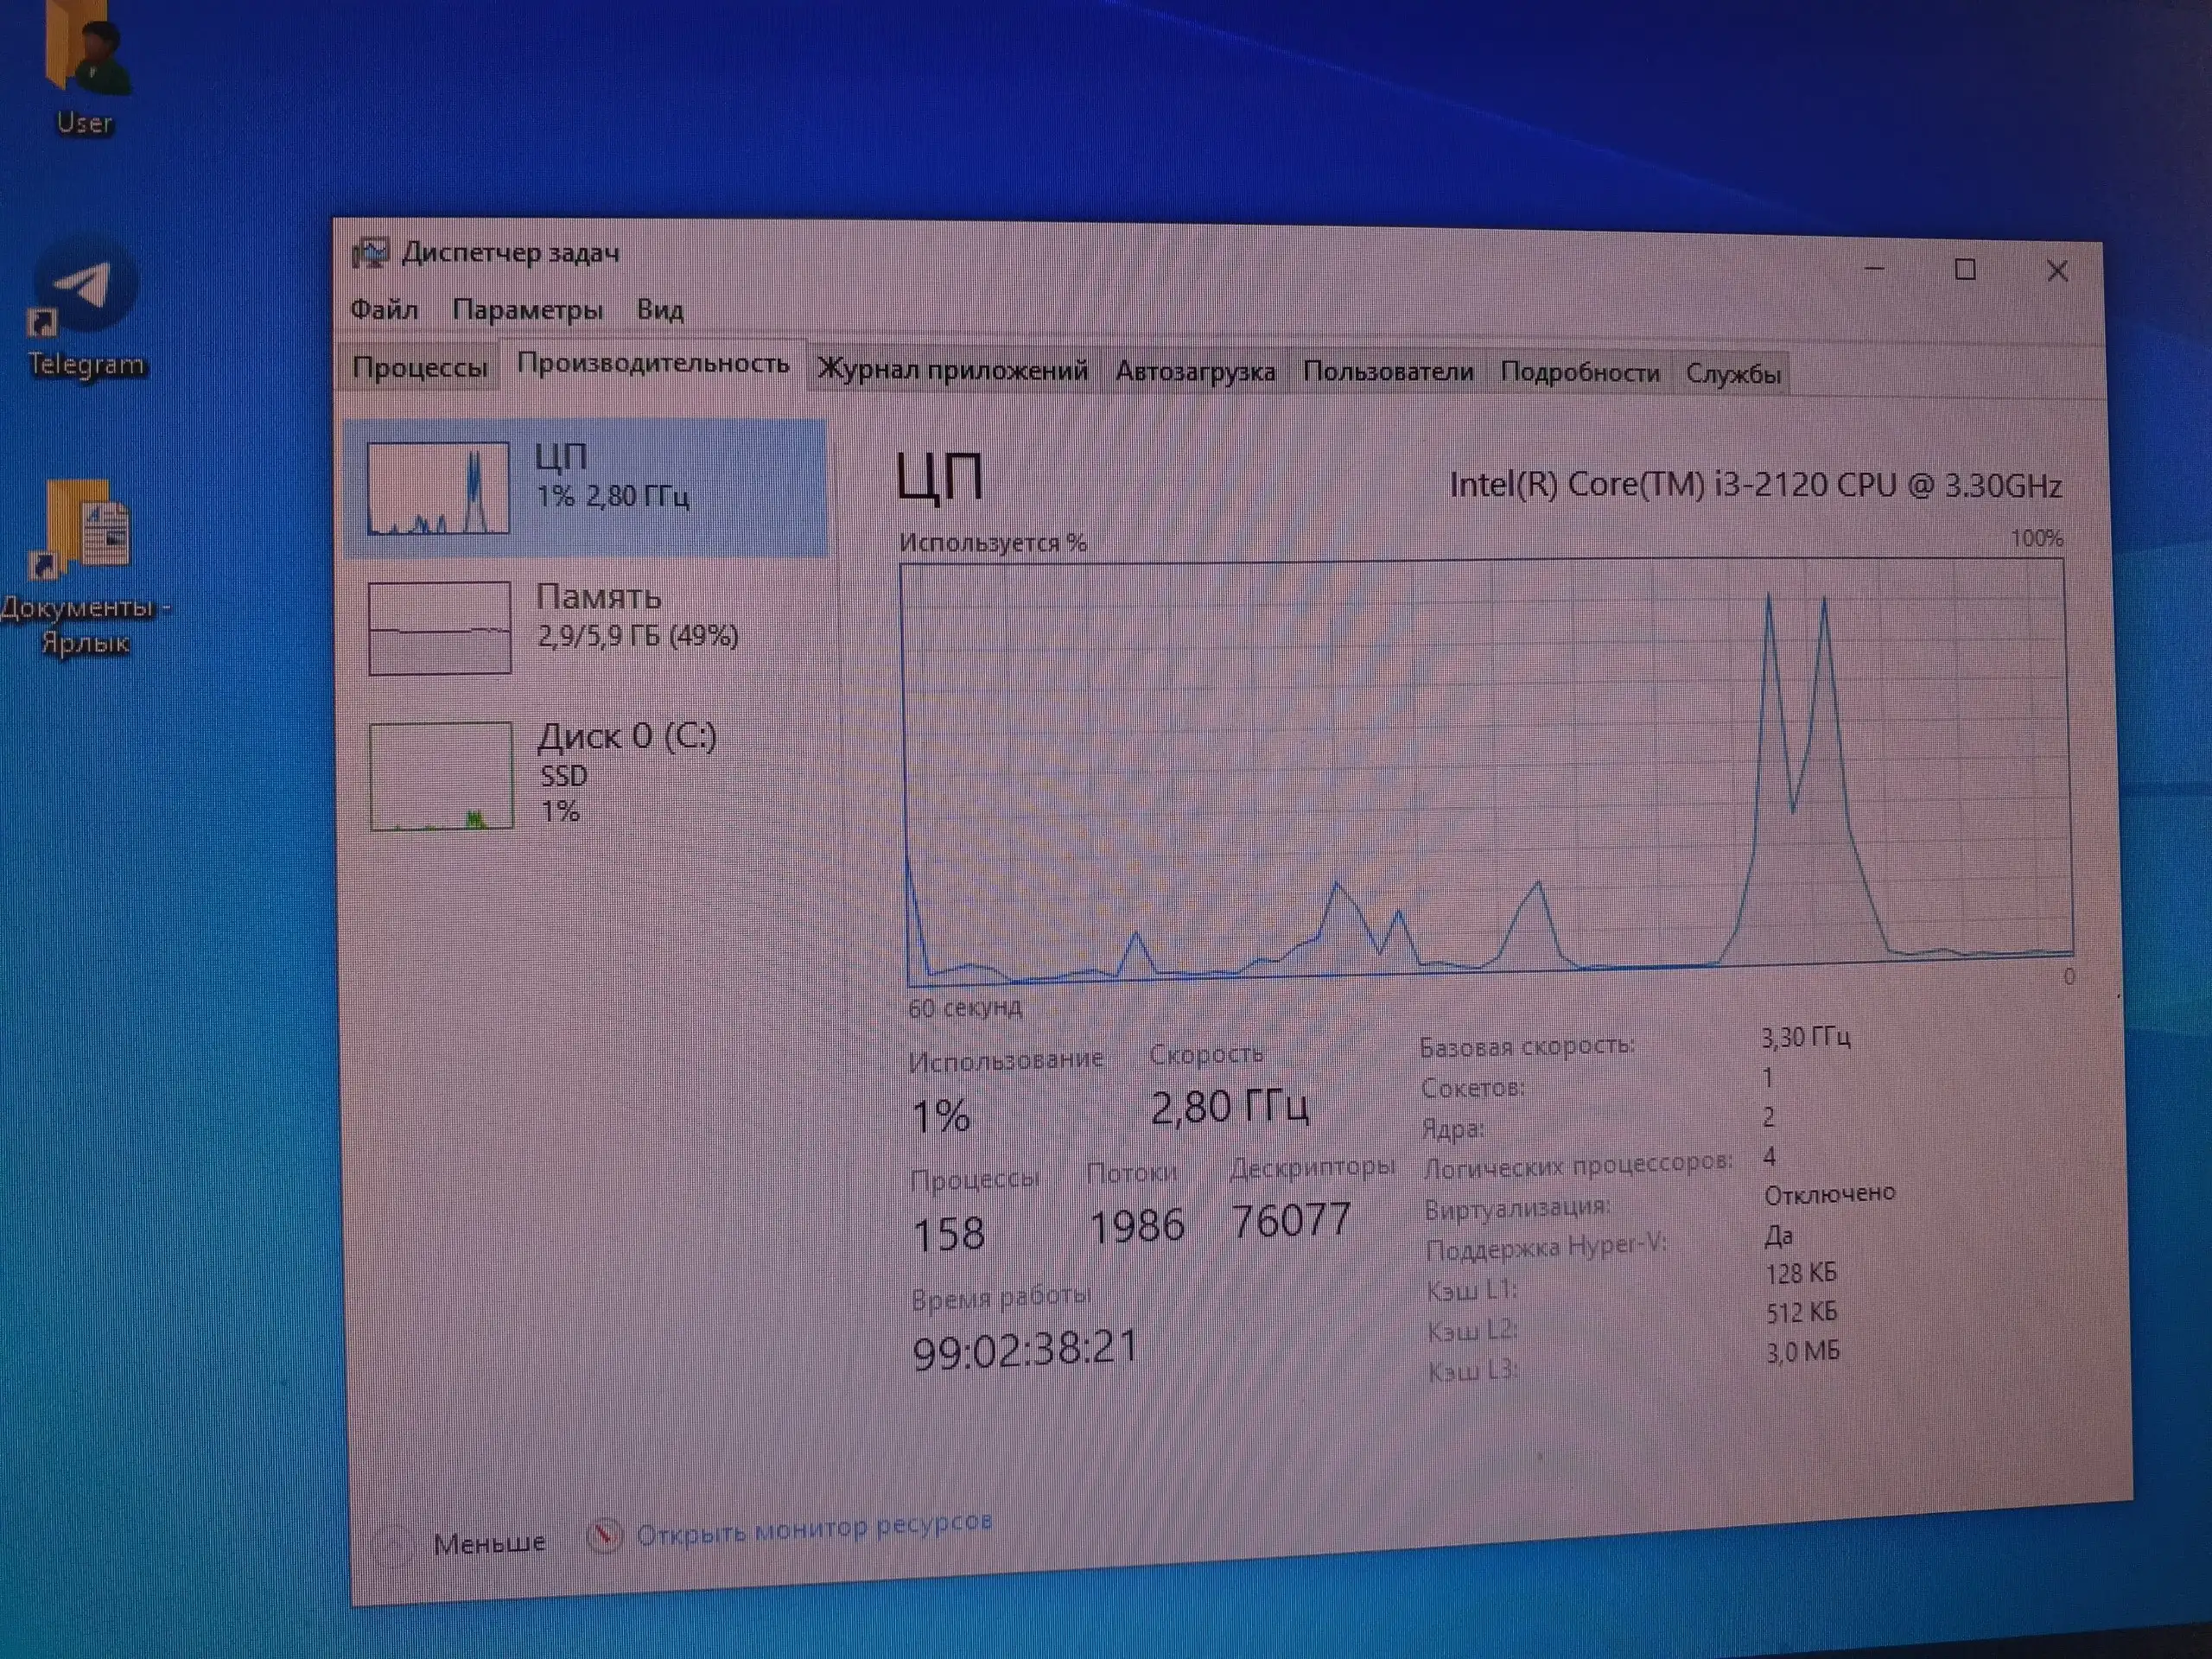This screenshot has height=1659, width=2212.
Task: Select the ЦП mini graph thumbnail
Action: [x=438, y=488]
